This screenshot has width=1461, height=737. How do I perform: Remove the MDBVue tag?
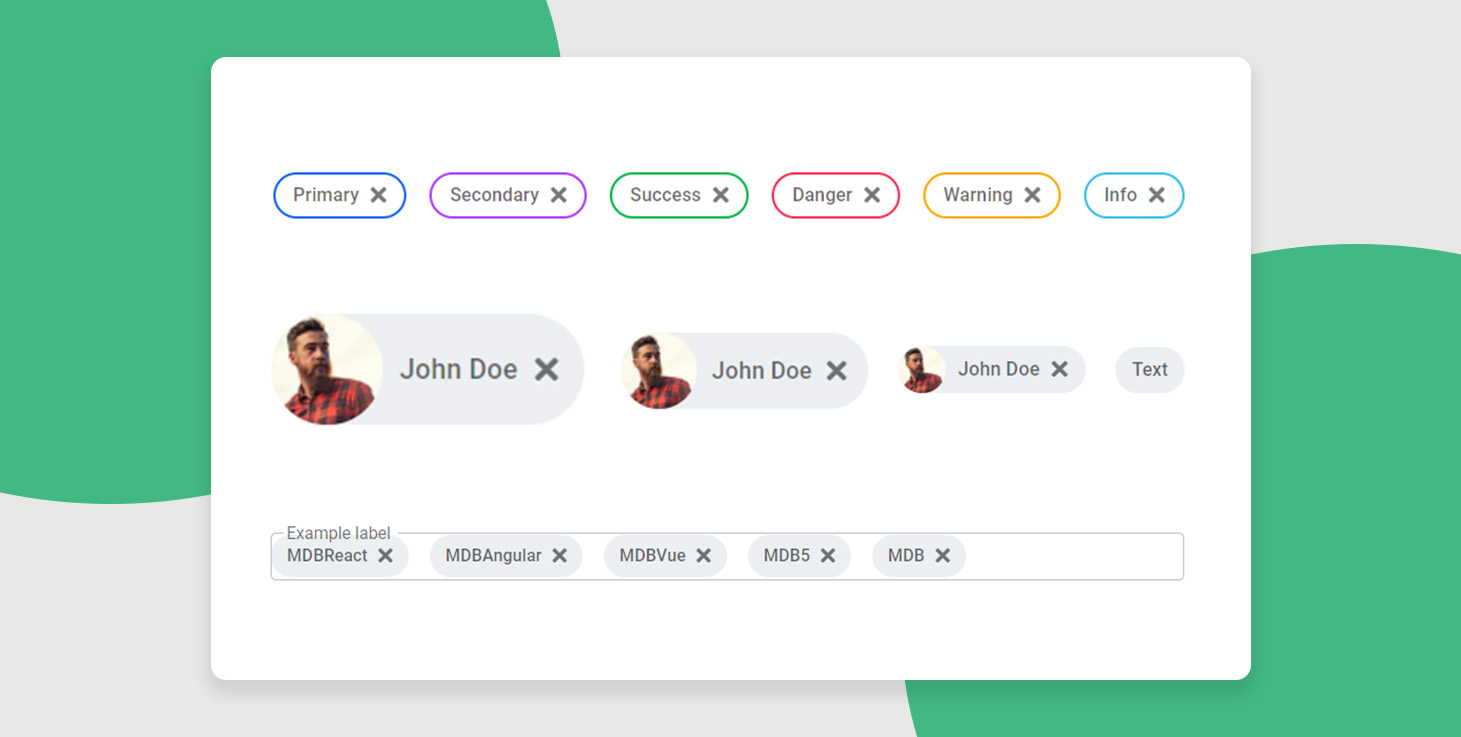703,556
